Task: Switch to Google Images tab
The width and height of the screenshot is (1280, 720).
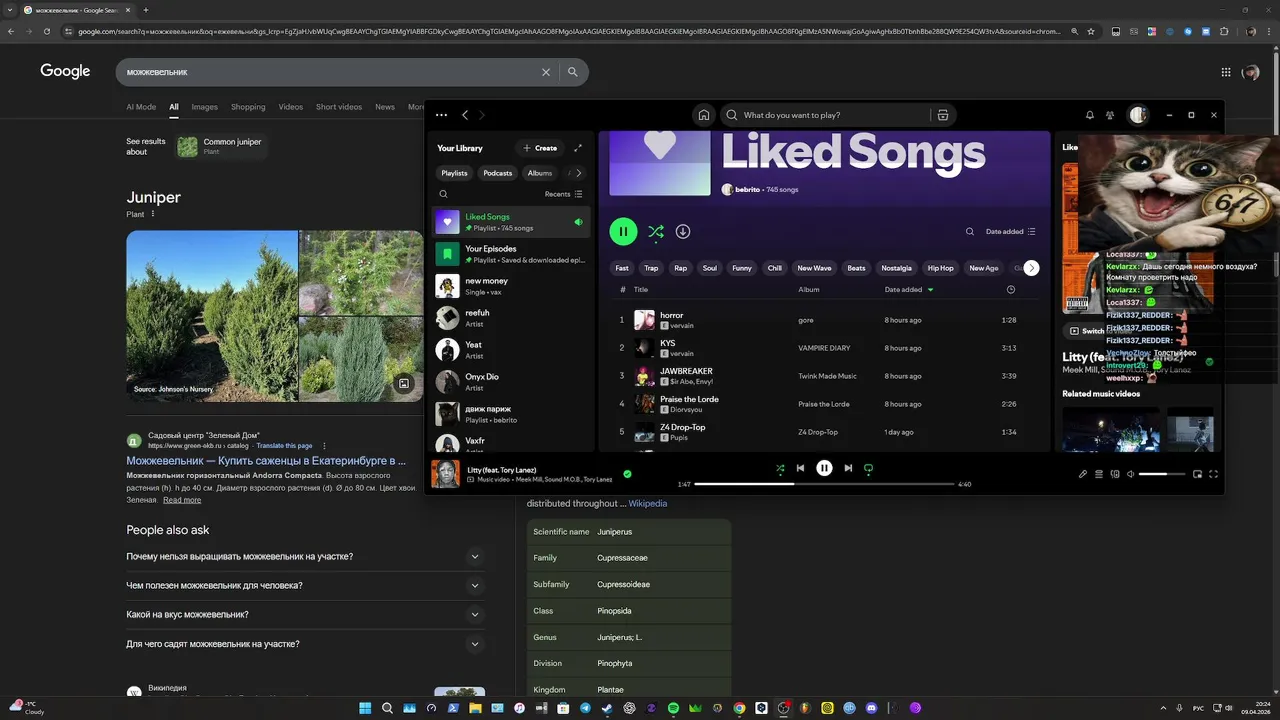Action: (x=204, y=107)
